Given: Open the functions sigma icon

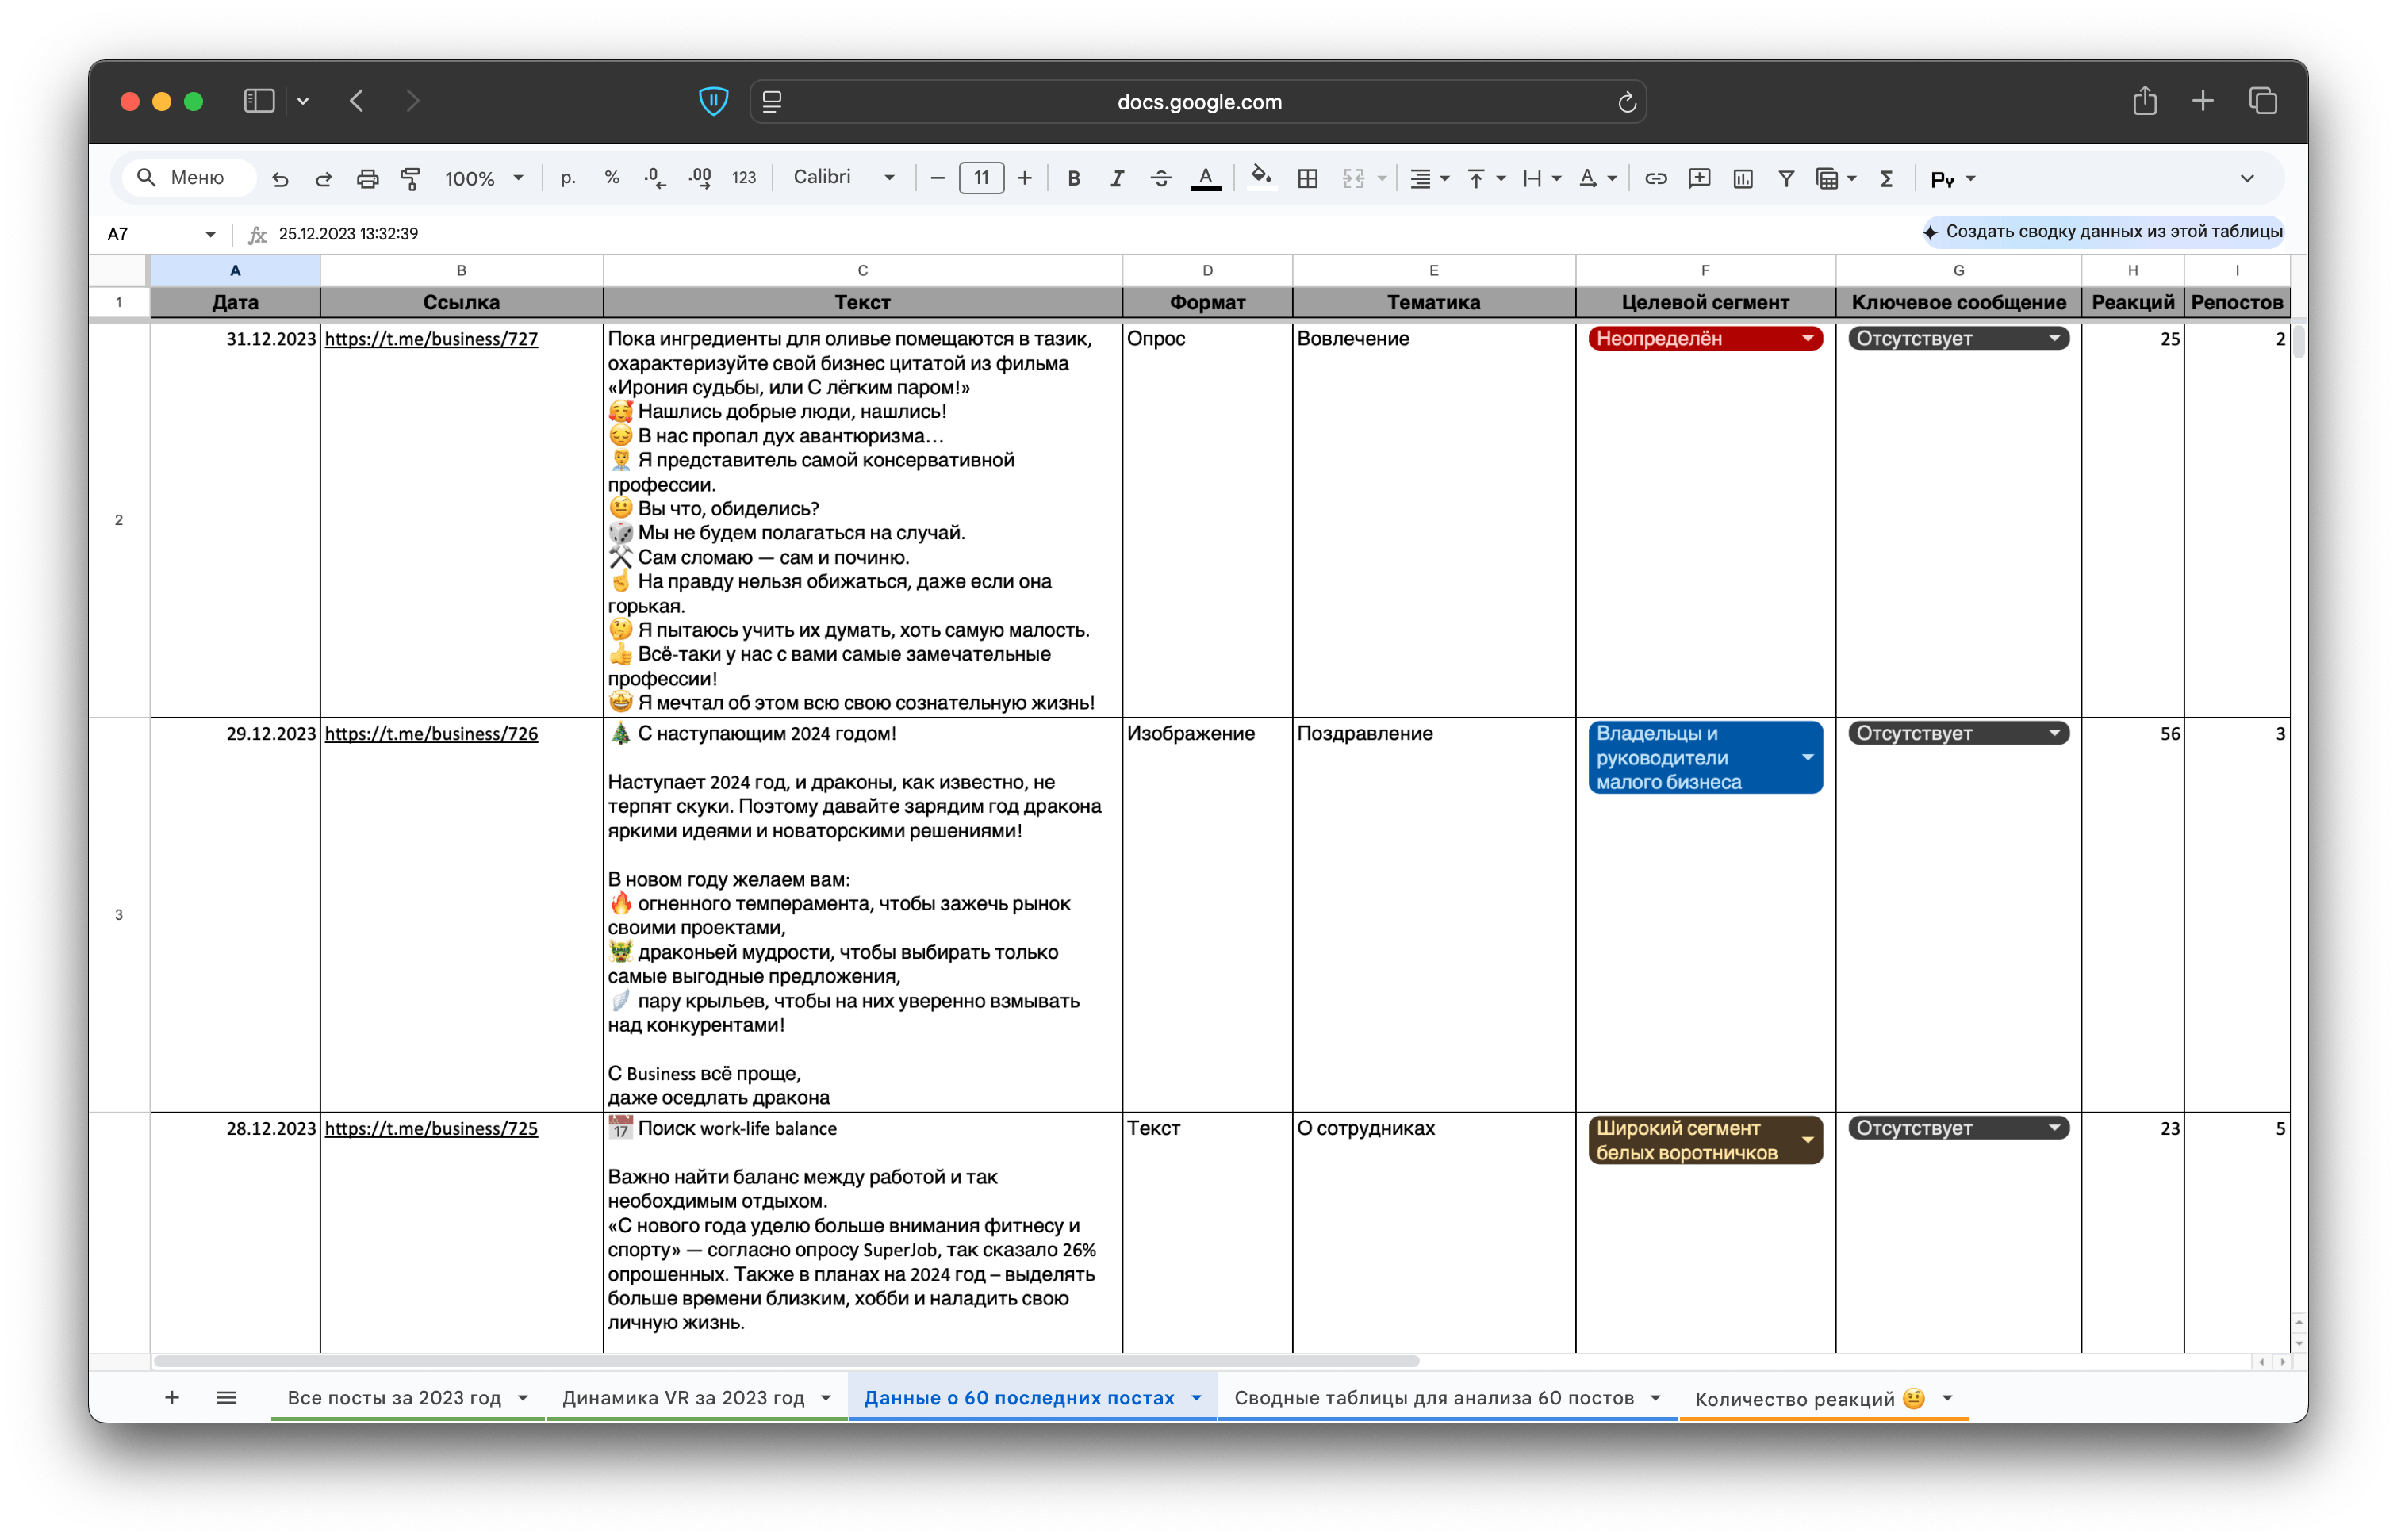Looking at the screenshot, I should [1886, 179].
